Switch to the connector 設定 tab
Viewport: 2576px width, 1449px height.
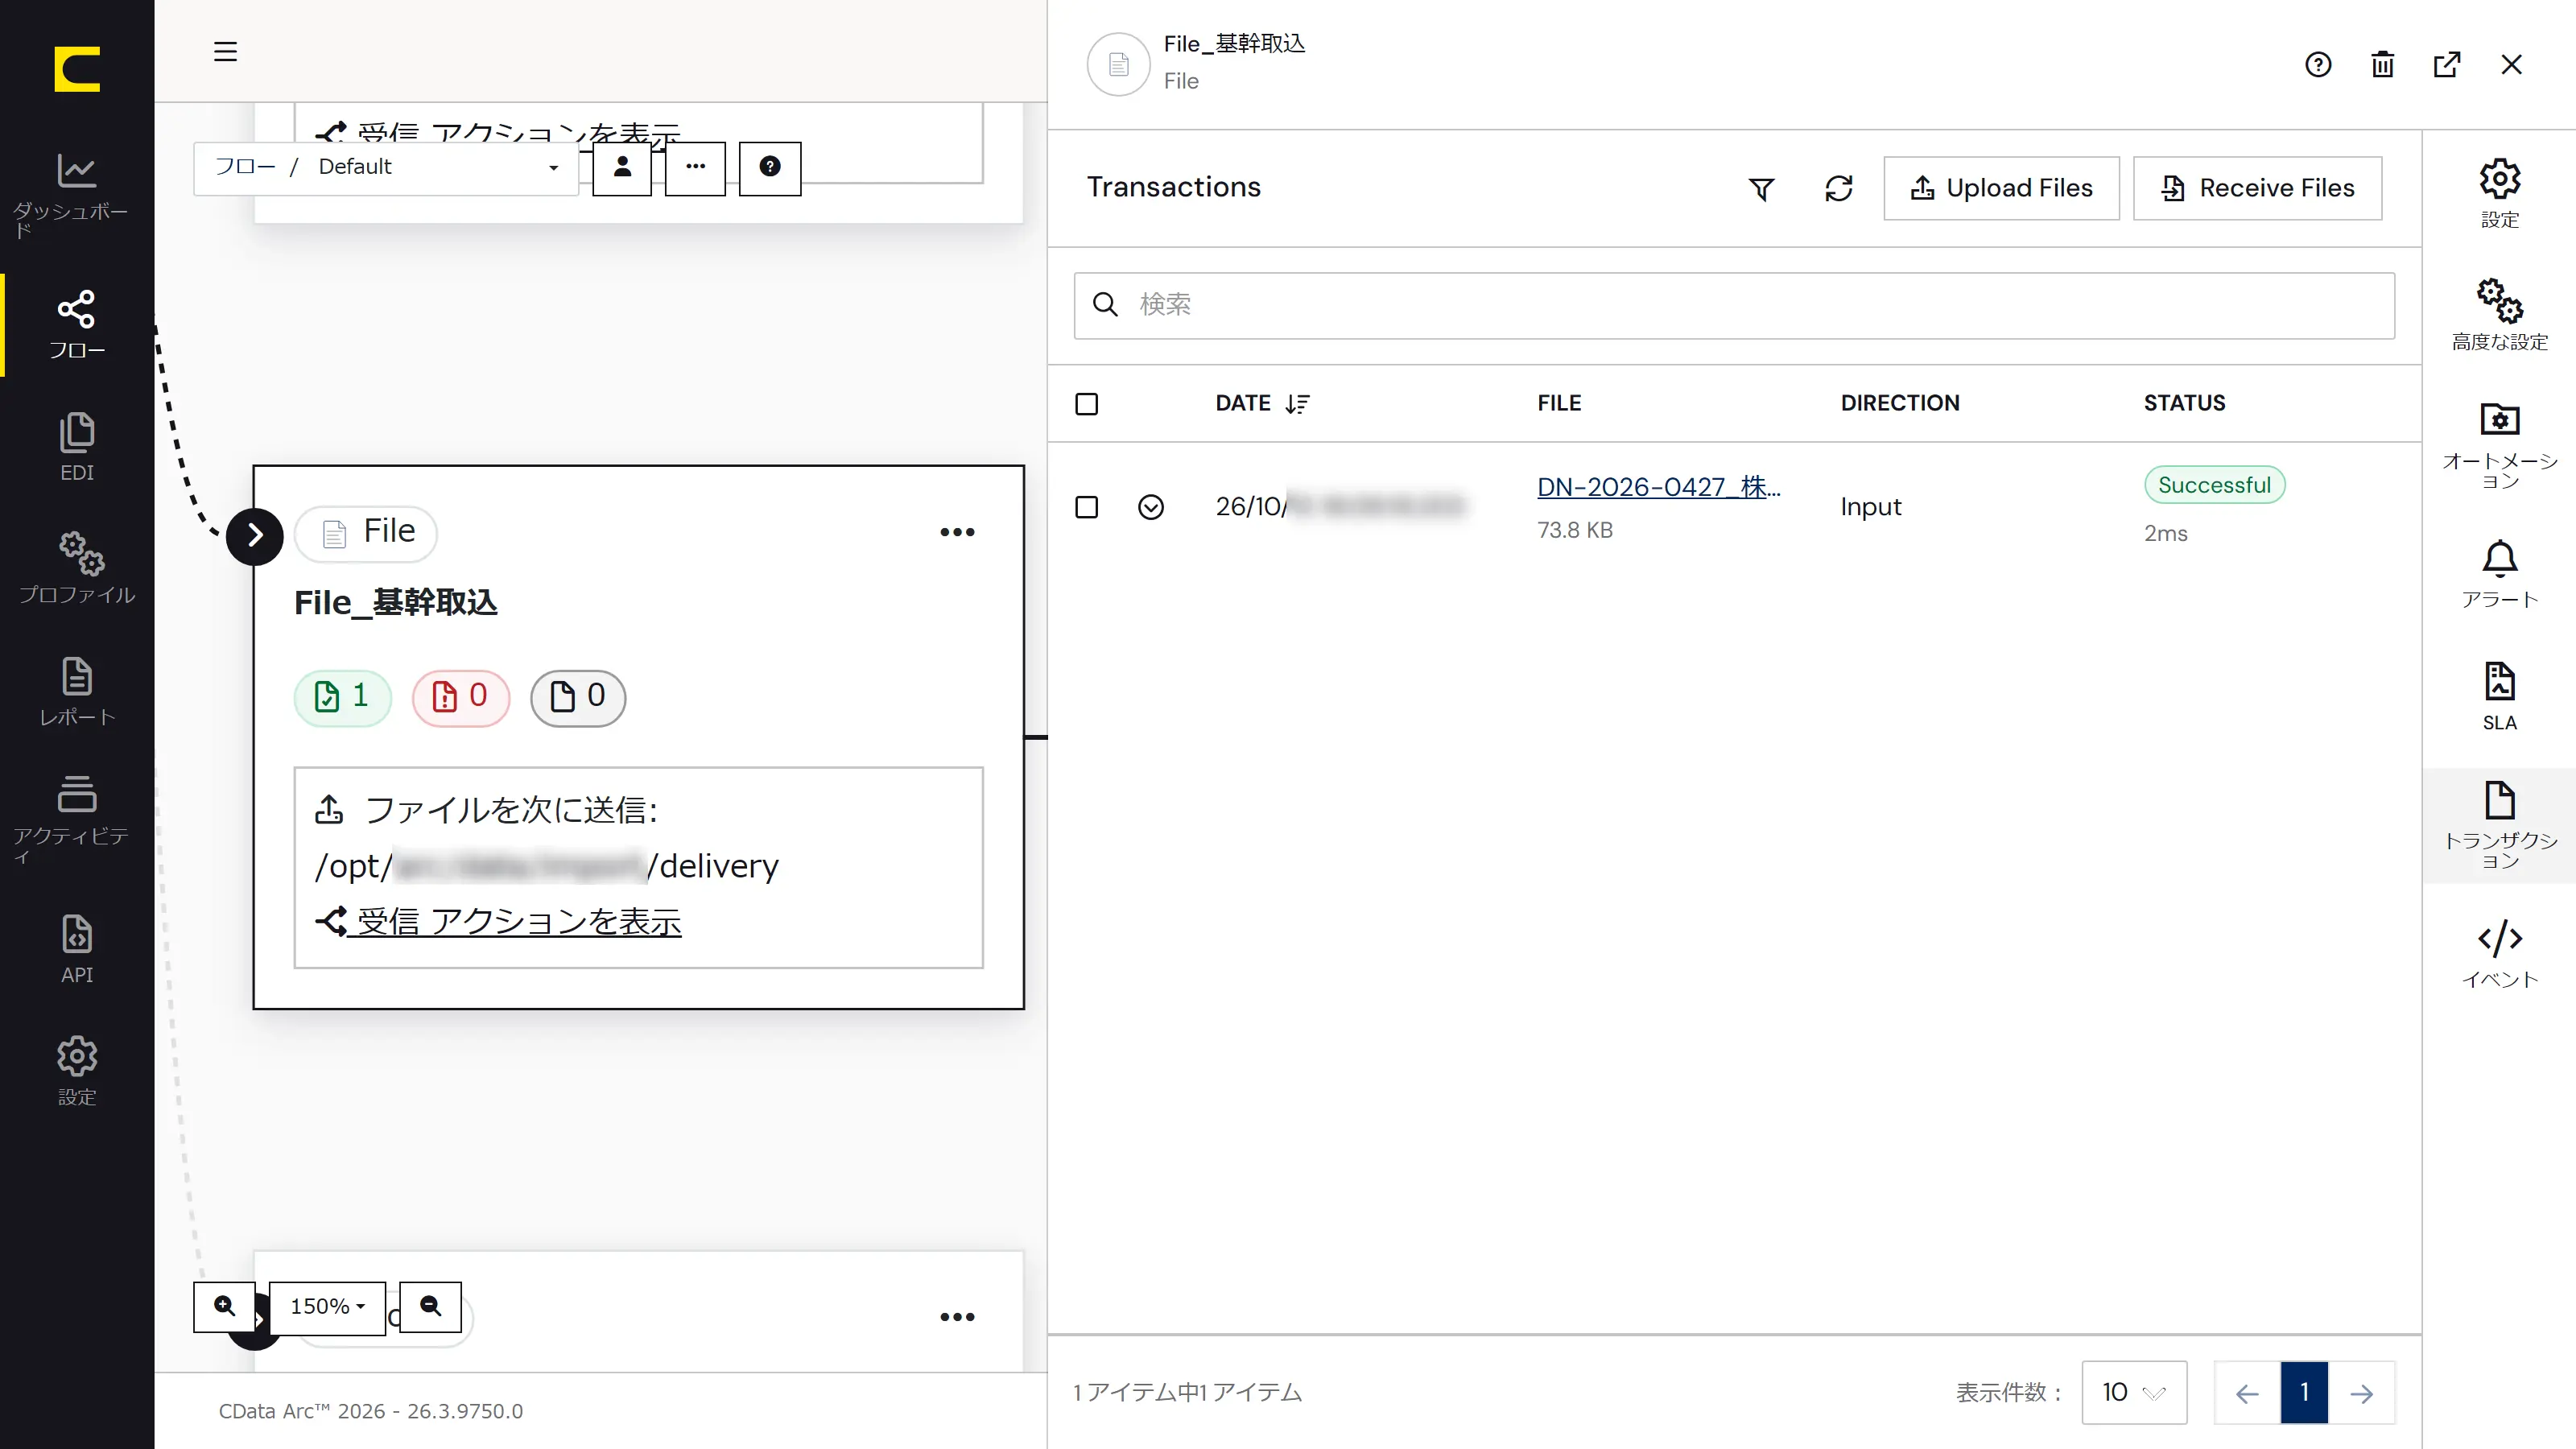2499,194
